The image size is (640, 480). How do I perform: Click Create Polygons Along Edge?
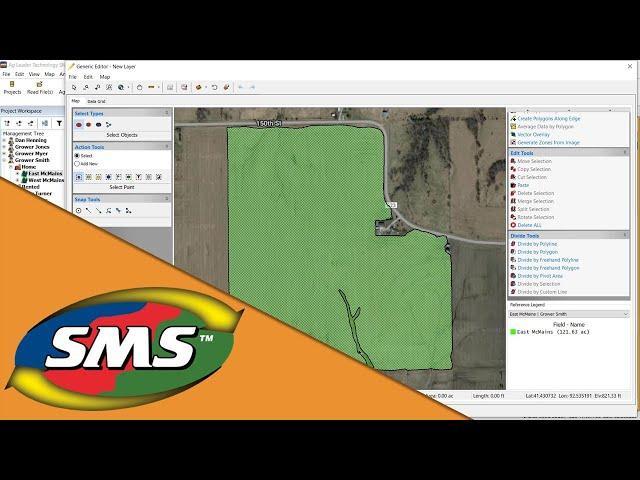[549, 119]
